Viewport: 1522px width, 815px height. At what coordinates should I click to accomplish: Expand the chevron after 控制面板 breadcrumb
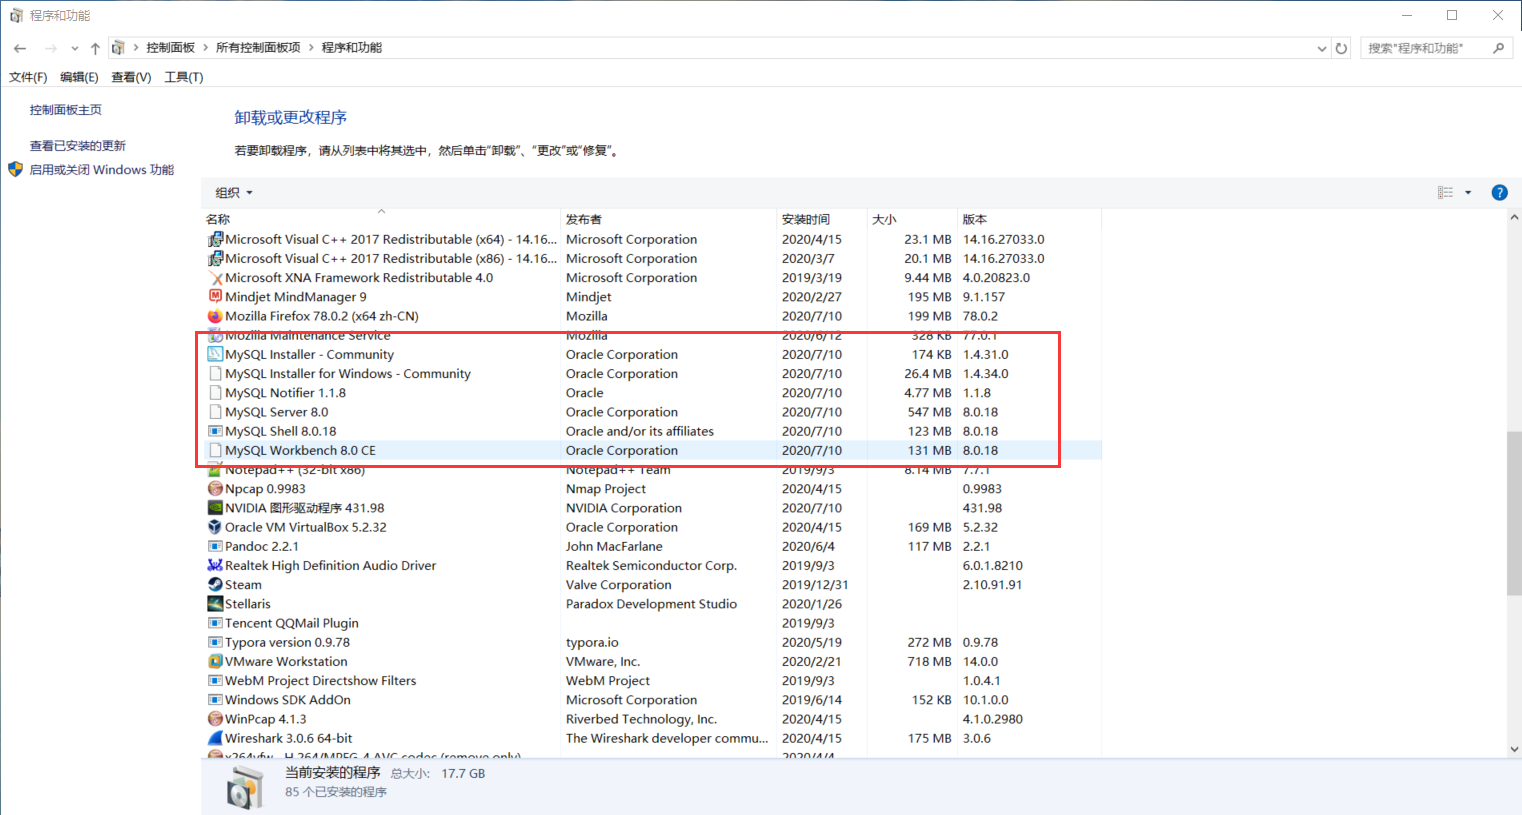(x=205, y=48)
